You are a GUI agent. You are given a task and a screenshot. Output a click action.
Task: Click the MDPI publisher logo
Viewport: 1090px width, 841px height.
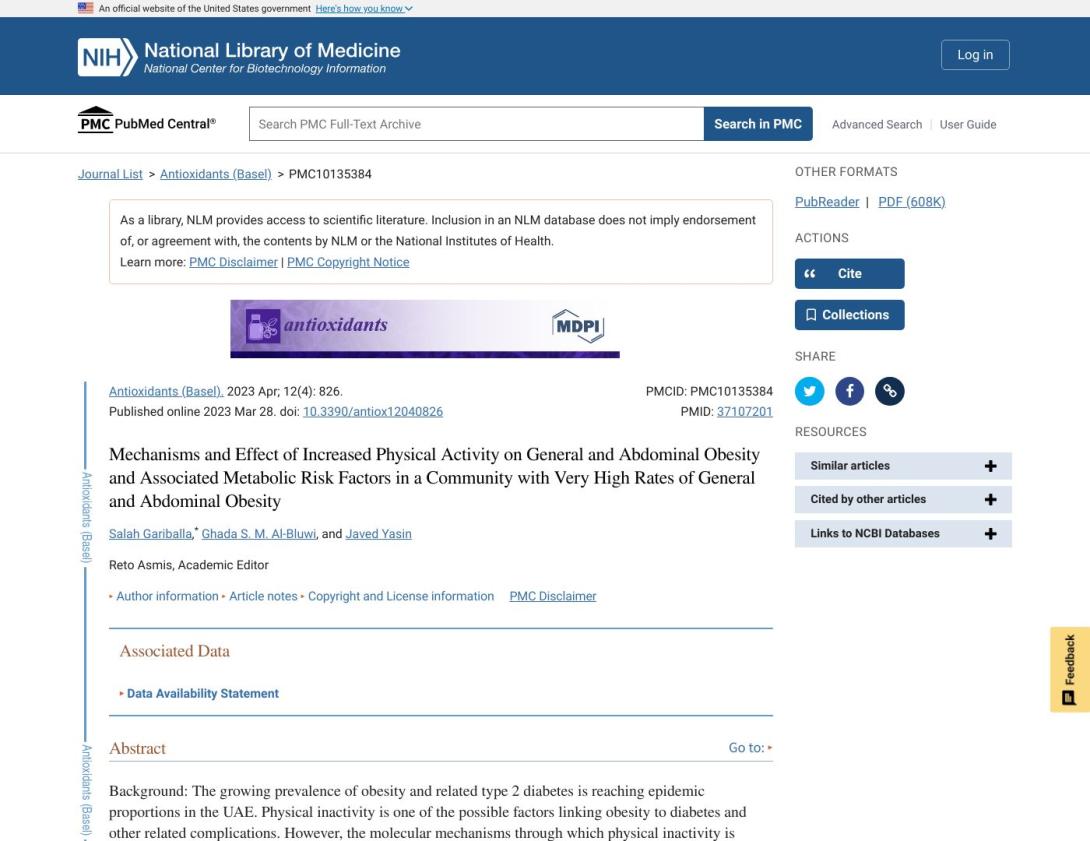pyautogui.click(x=578, y=326)
